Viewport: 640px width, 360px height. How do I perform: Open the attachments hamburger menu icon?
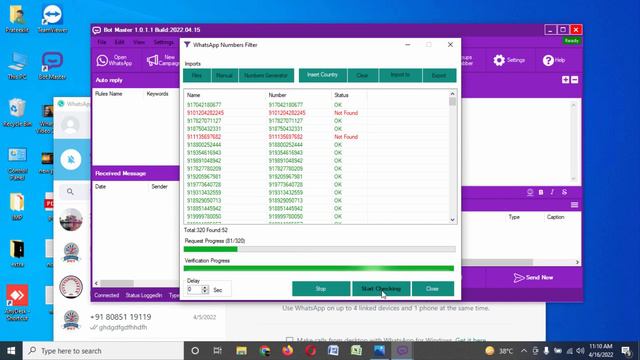574,205
